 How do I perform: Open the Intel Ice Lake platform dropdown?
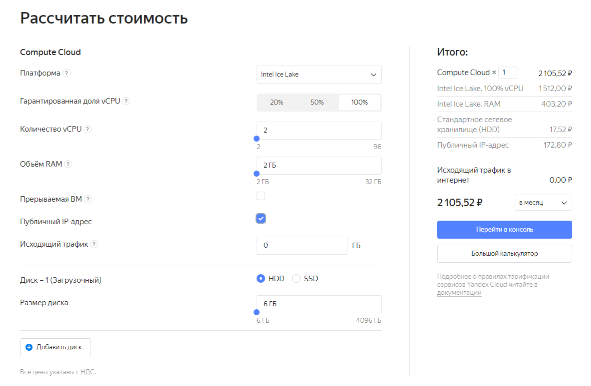tap(319, 74)
